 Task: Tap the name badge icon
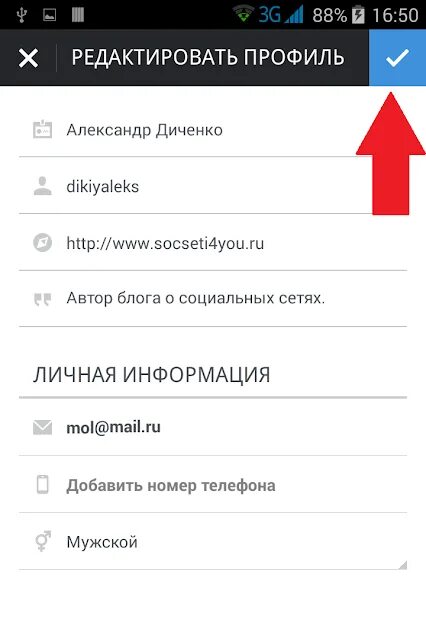(x=42, y=130)
